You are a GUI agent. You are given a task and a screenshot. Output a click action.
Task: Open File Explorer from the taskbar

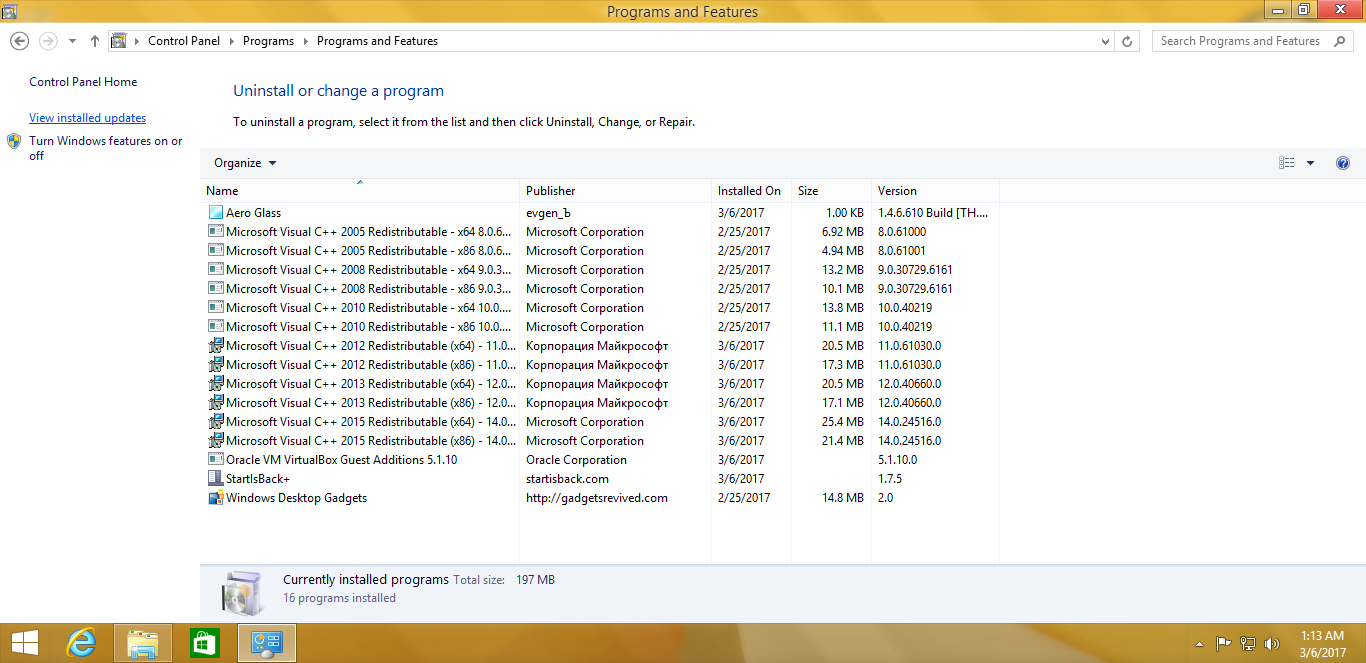[143, 643]
